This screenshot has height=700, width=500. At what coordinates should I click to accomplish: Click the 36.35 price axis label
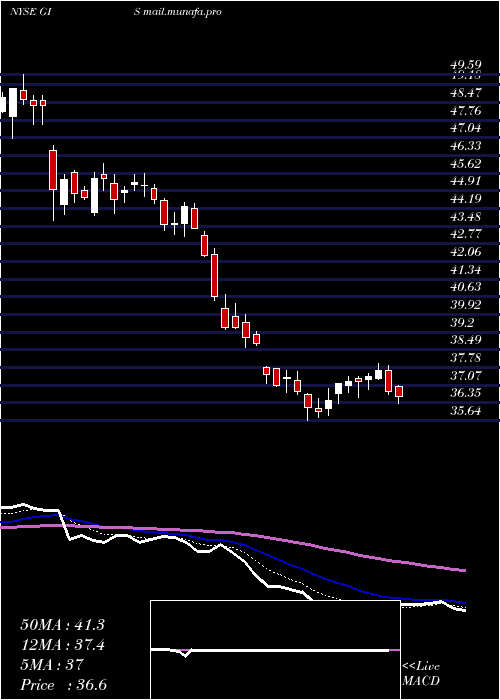click(x=465, y=393)
